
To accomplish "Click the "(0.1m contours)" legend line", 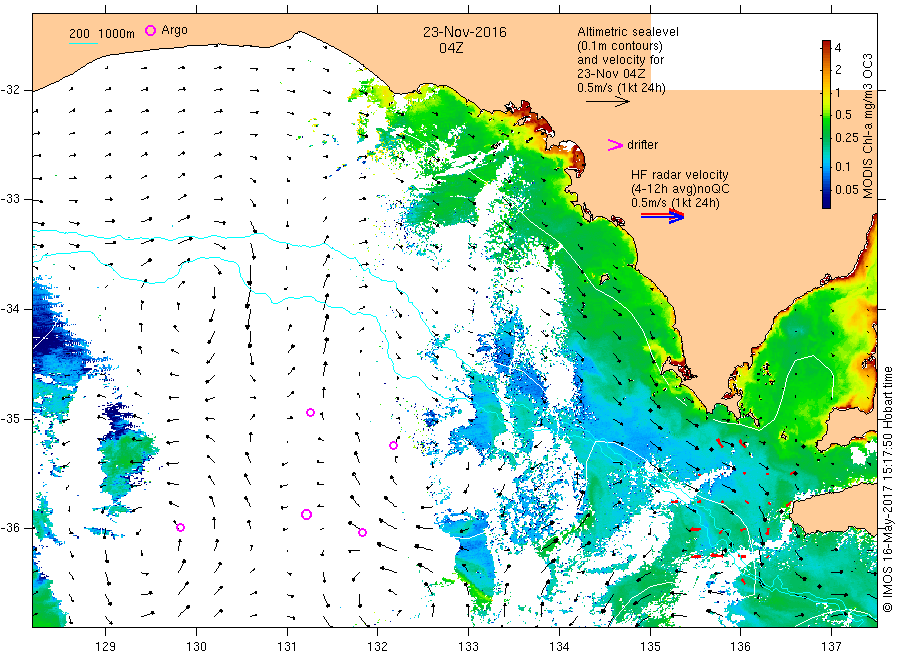I will (x=620, y=46).
